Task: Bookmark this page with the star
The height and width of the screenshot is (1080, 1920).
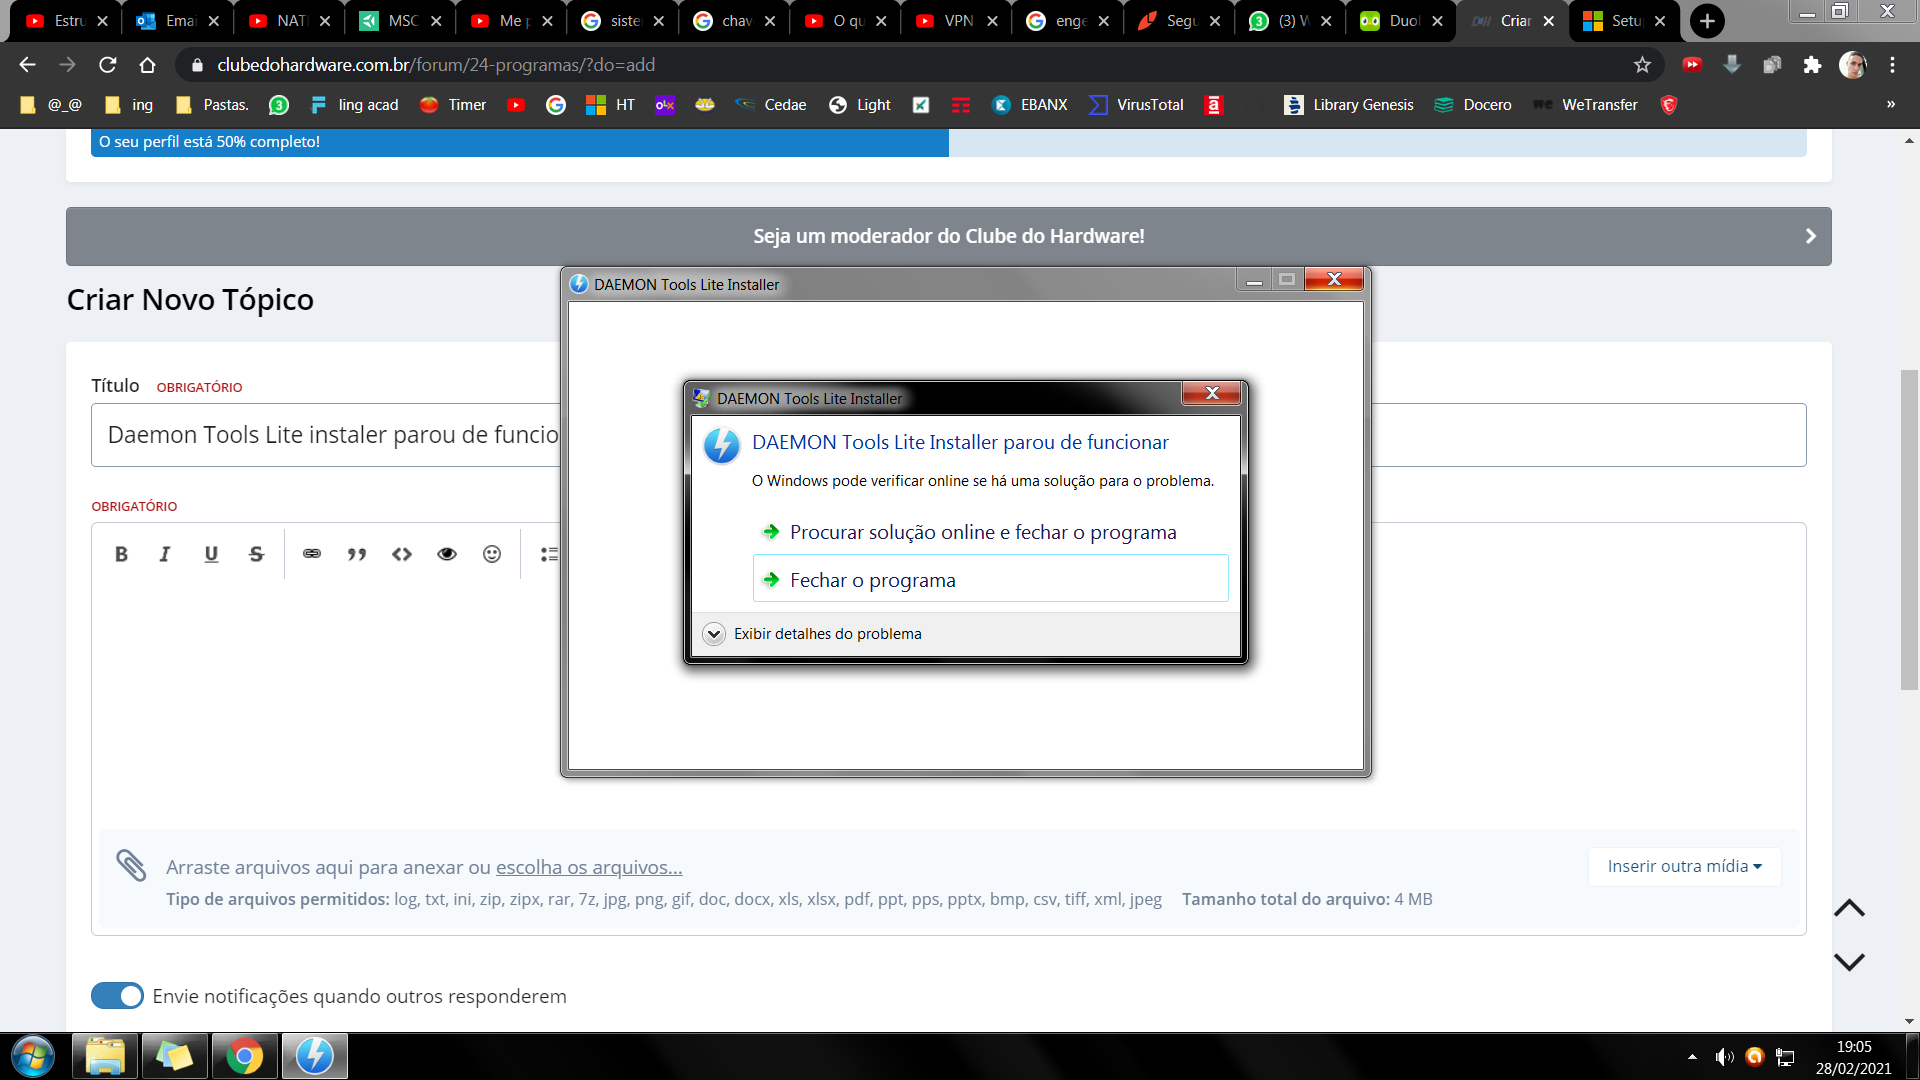Action: tap(1642, 65)
